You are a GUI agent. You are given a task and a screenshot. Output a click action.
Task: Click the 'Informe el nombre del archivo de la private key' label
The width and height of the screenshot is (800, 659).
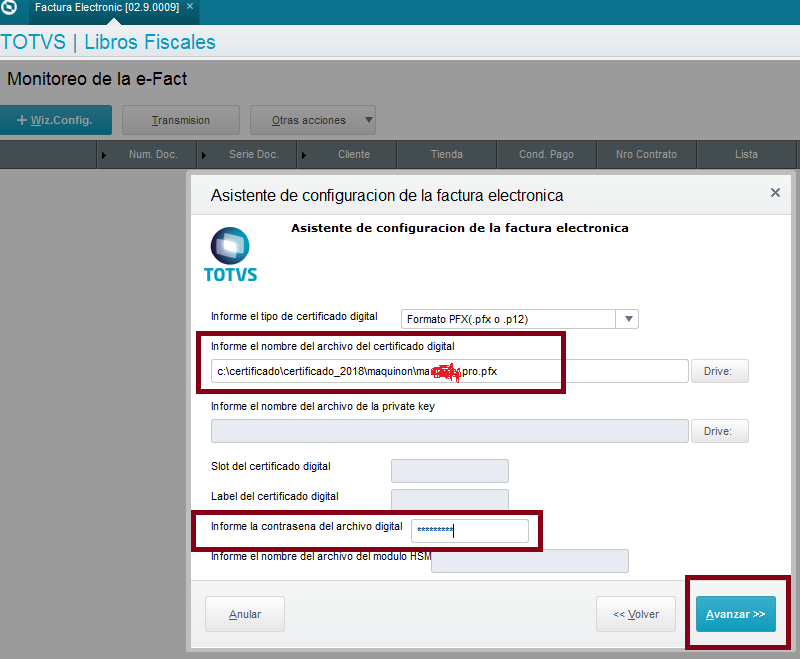pos(322,406)
